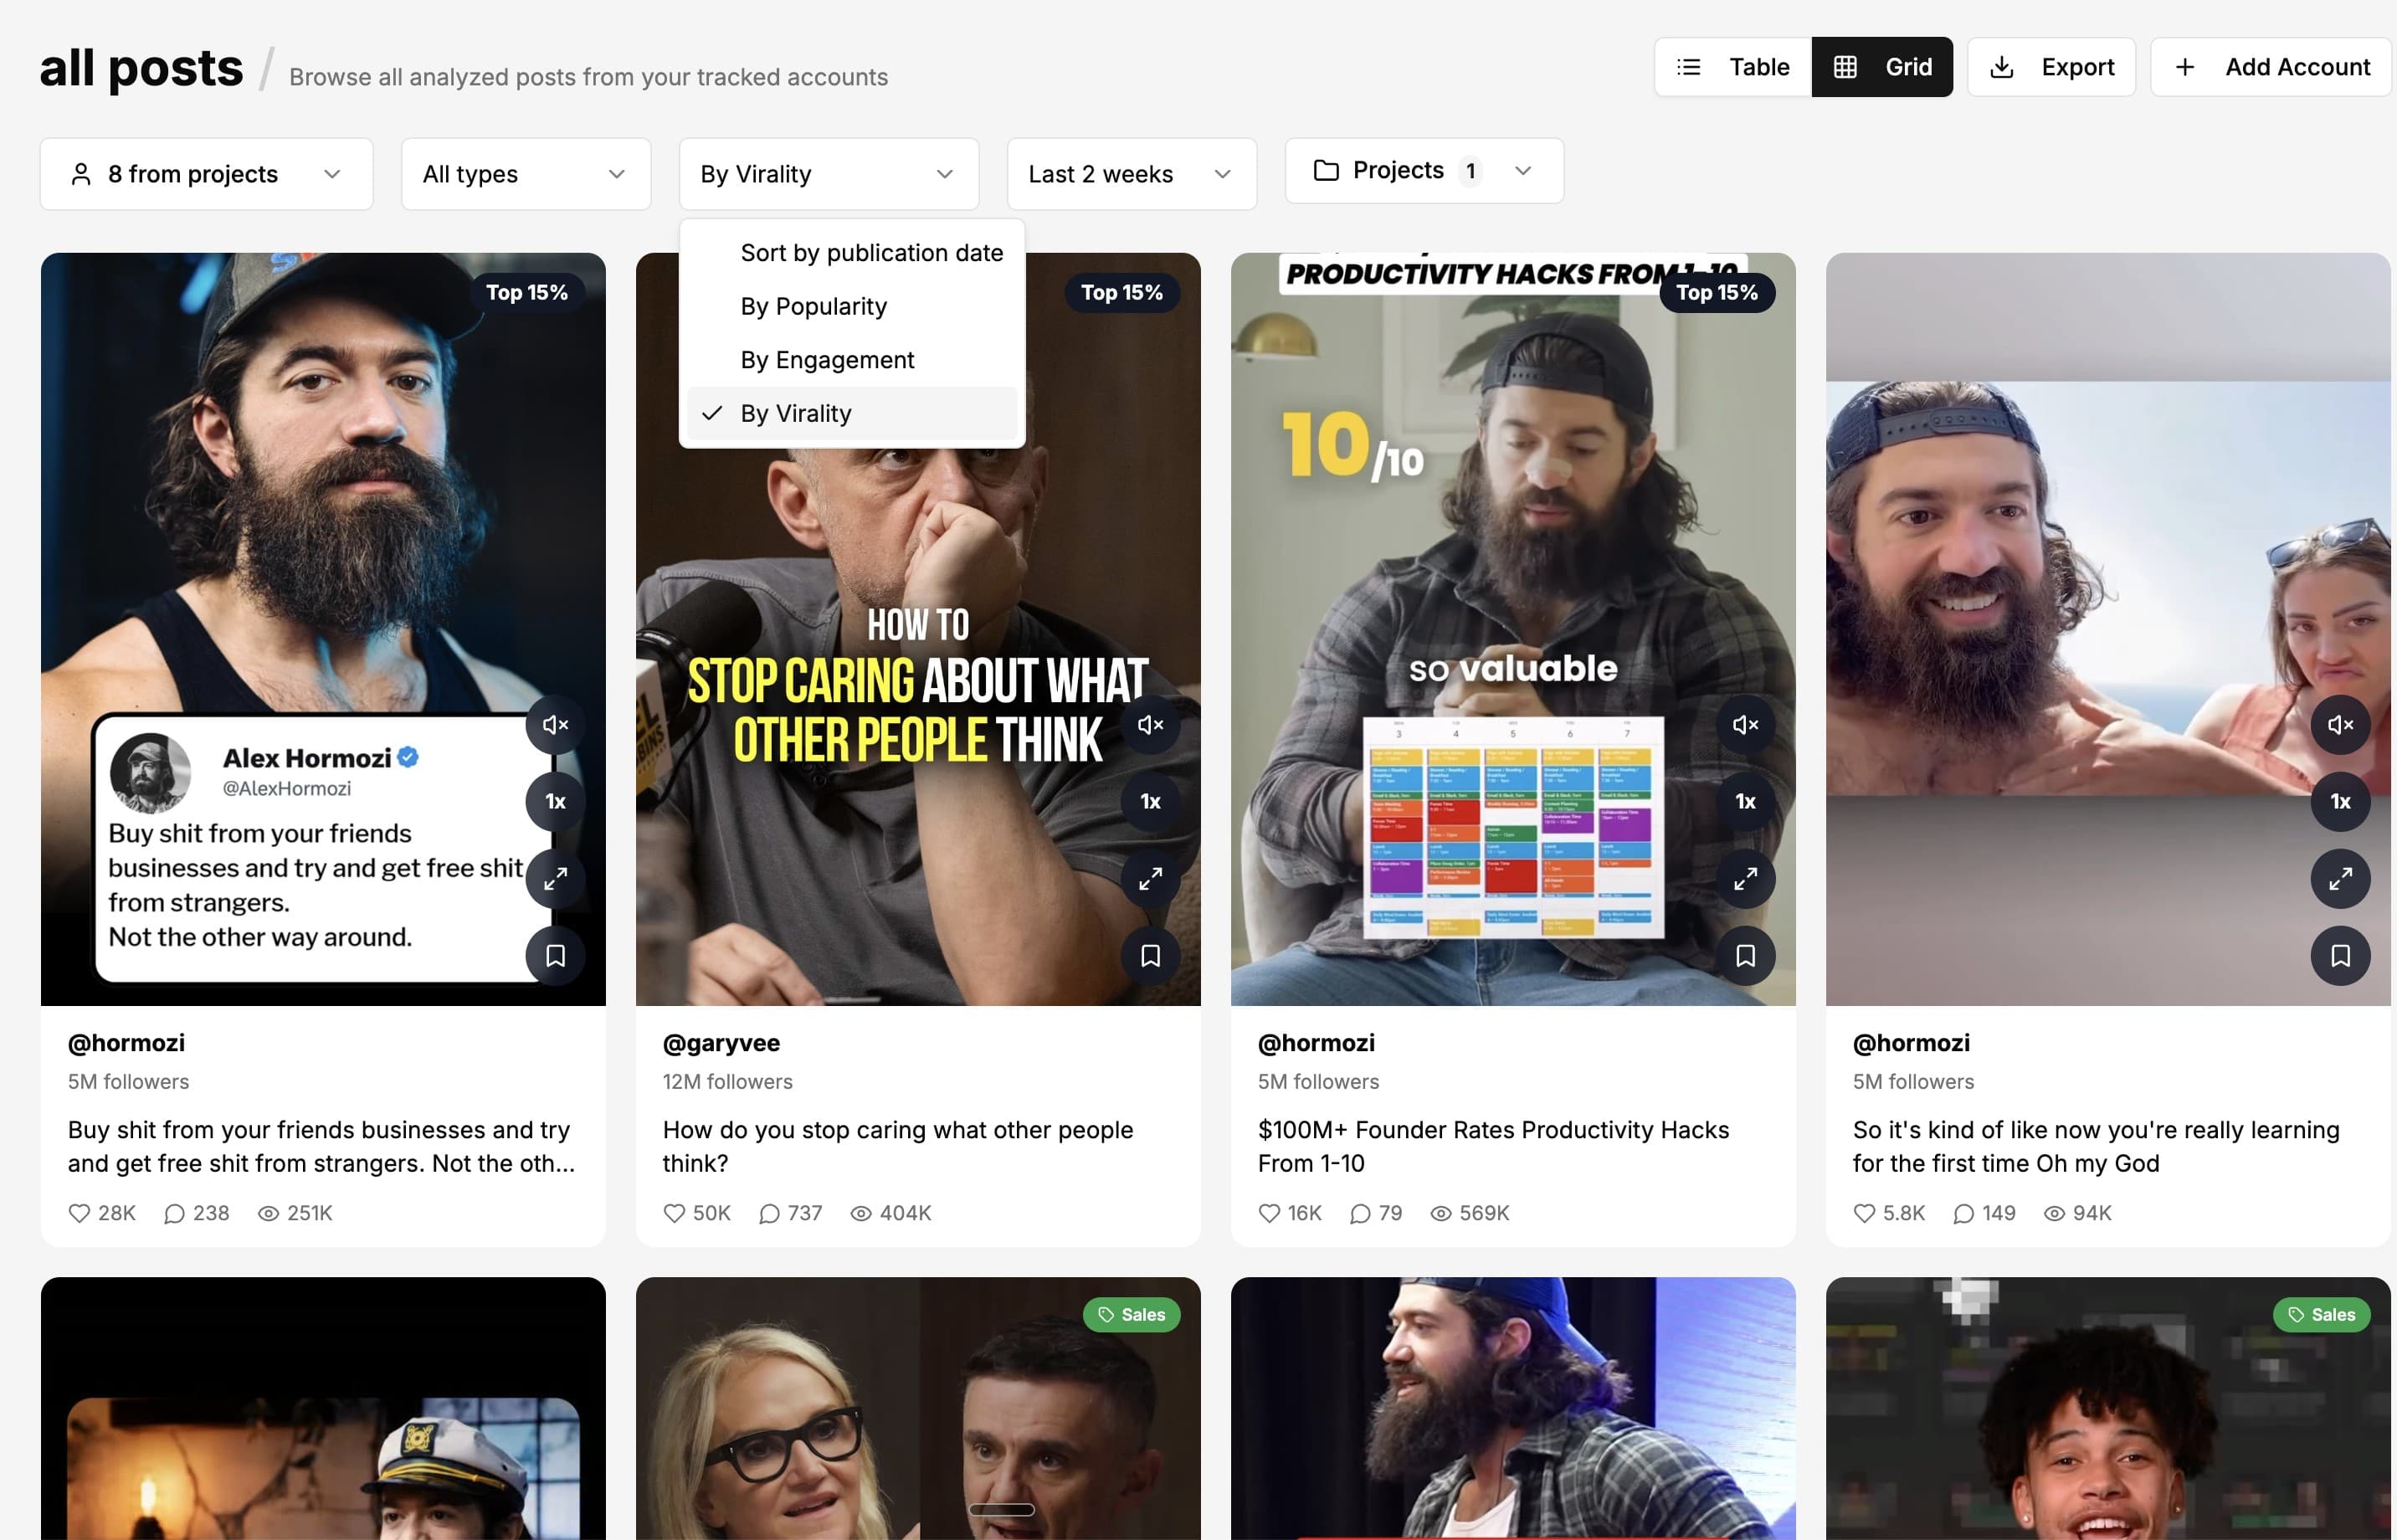Viewport: 2397px width, 1540px height.
Task: Open the 'All types' filter dropdown
Action: [x=526, y=174]
